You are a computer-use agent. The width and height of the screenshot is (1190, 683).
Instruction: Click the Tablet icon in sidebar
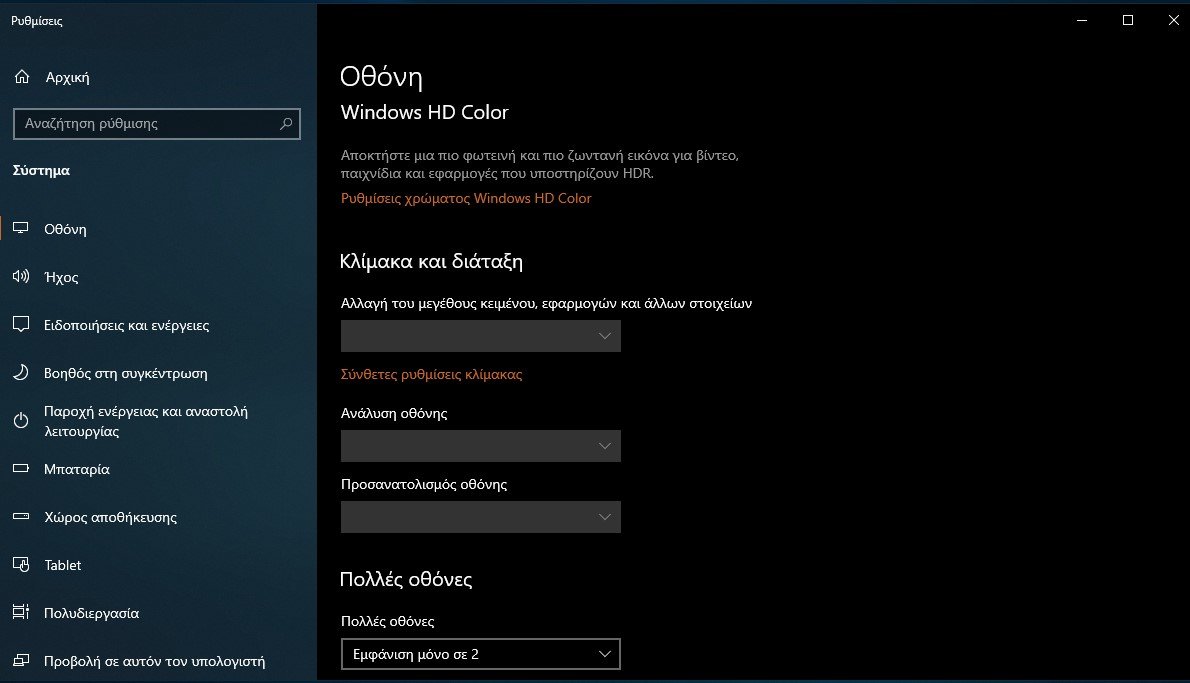tap(20, 565)
